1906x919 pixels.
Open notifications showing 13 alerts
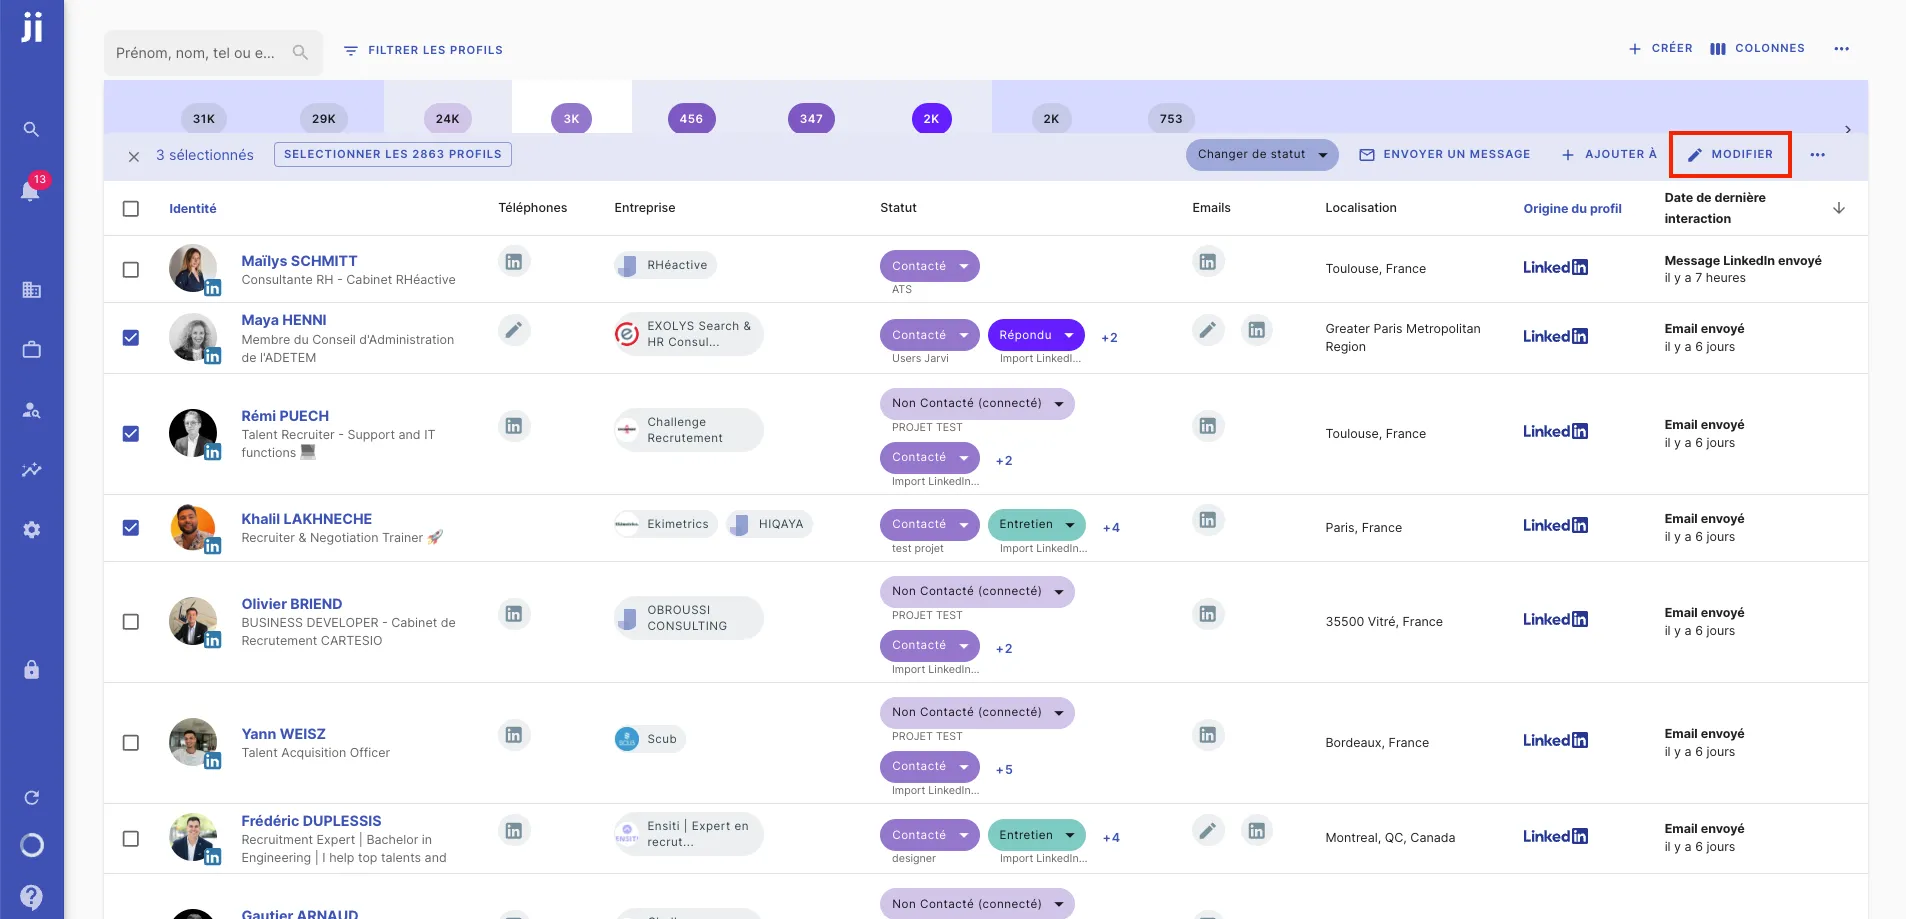pyautogui.click(x=31, y=190)
